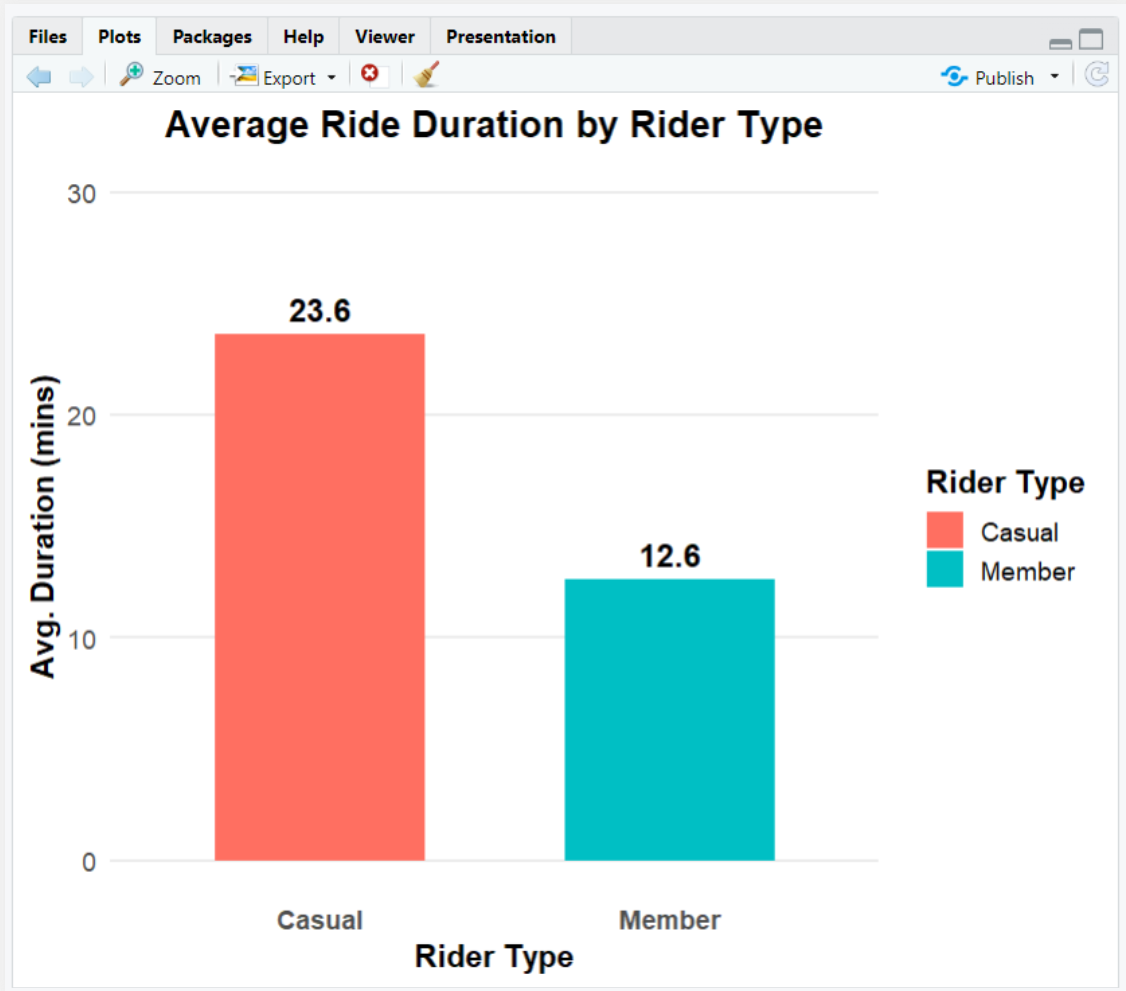This screenshot has height=991, width=1126.
Task: Remove the current plot with the red X
Action: click(370, 73)
